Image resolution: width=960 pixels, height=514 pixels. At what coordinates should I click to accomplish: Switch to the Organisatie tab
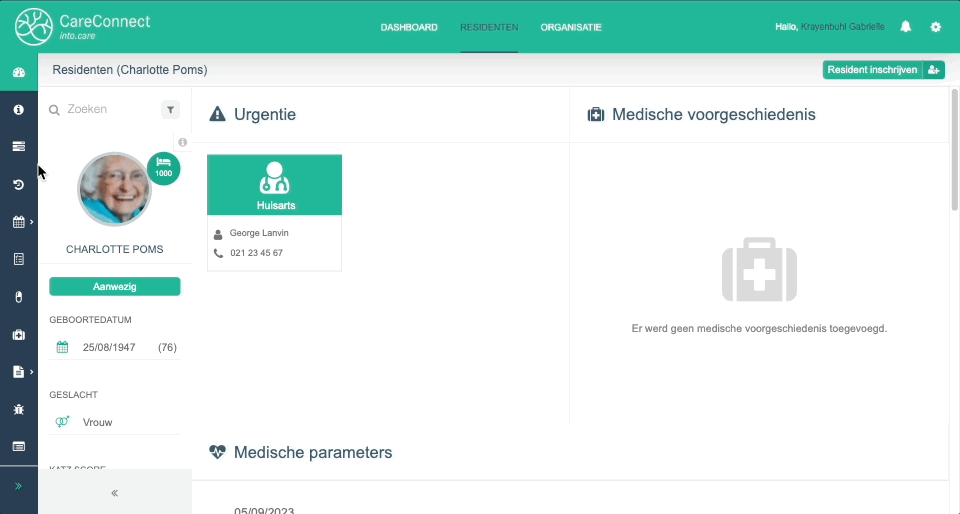(571, 27)
